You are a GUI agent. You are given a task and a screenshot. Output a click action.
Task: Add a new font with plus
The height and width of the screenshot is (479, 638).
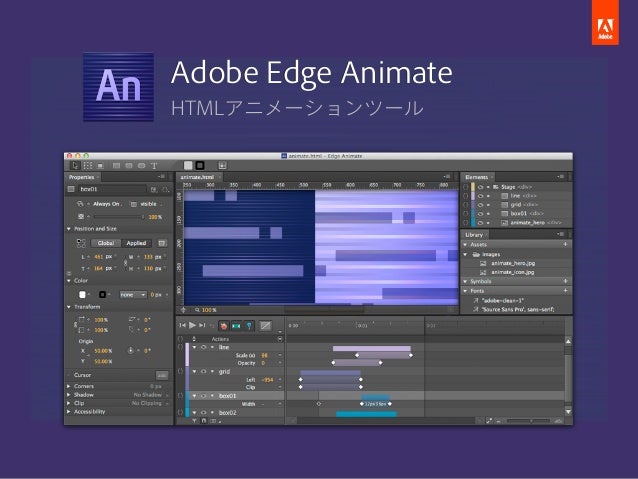point(565,291)
